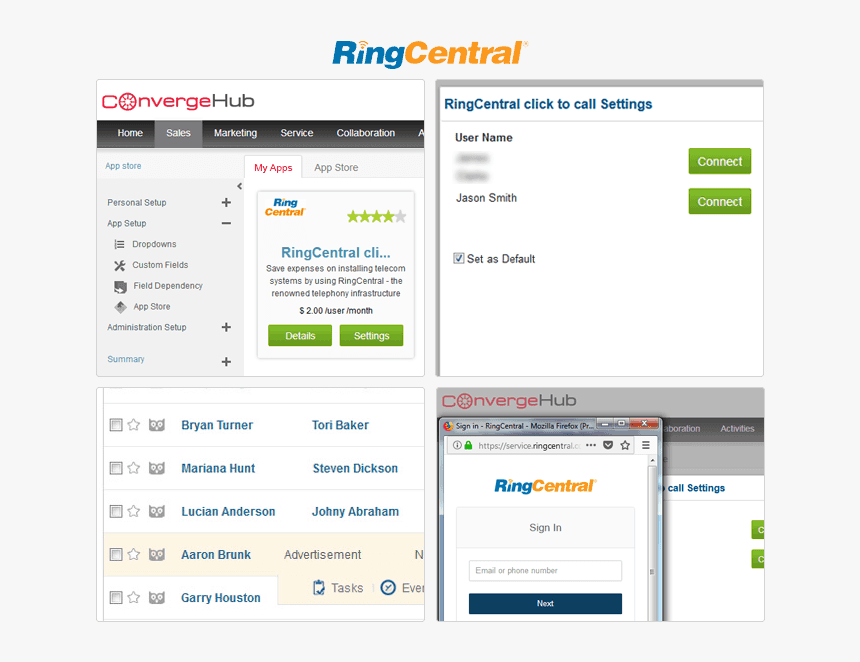Open Activities menu behind Firefox window

(737, 428)
